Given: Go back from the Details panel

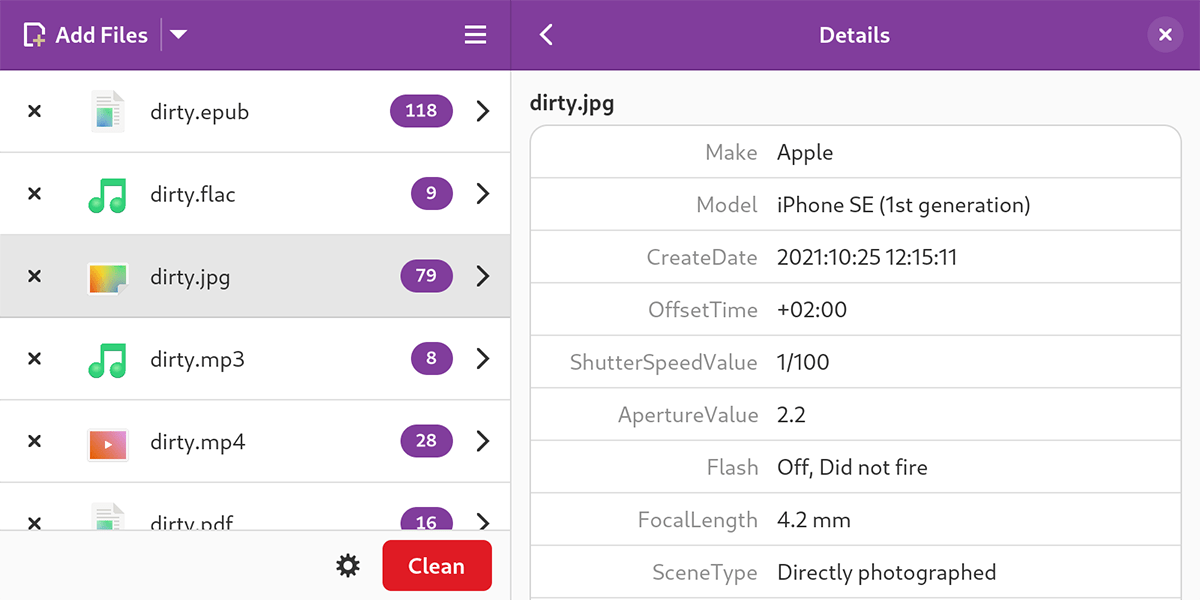Looking at the screenshot, I should tap(546, 34).
